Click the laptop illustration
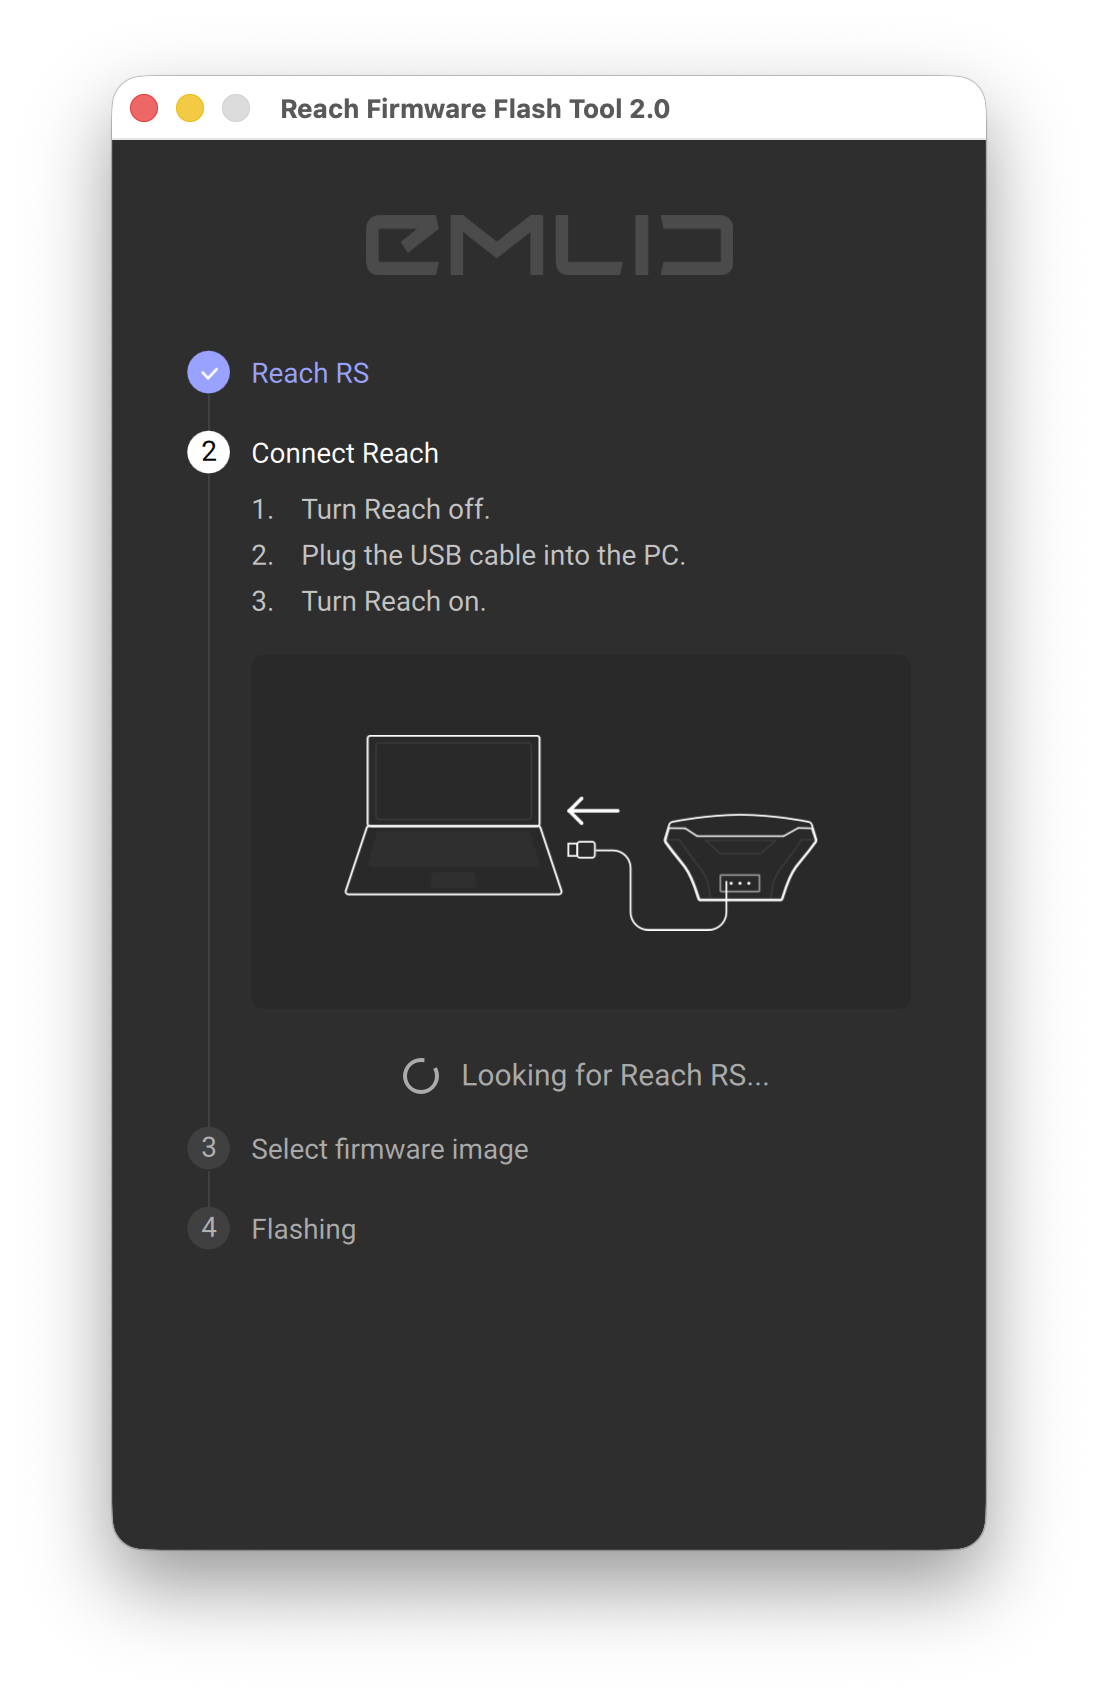 point(453,815)
